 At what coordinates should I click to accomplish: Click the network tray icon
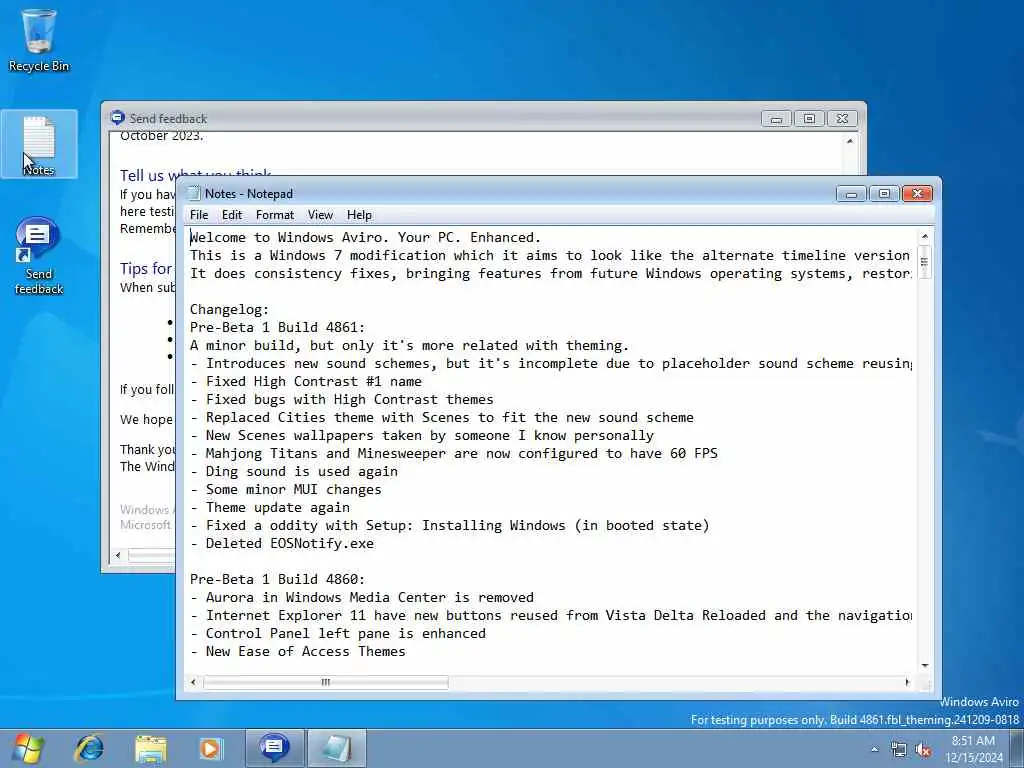tap(899, 750)
